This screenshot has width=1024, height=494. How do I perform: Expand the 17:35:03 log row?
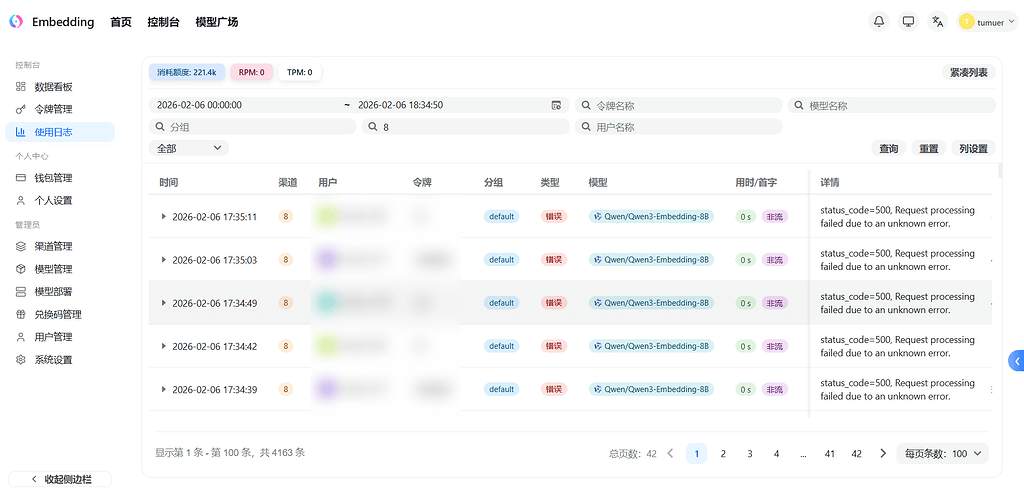[x=164, y=259]
